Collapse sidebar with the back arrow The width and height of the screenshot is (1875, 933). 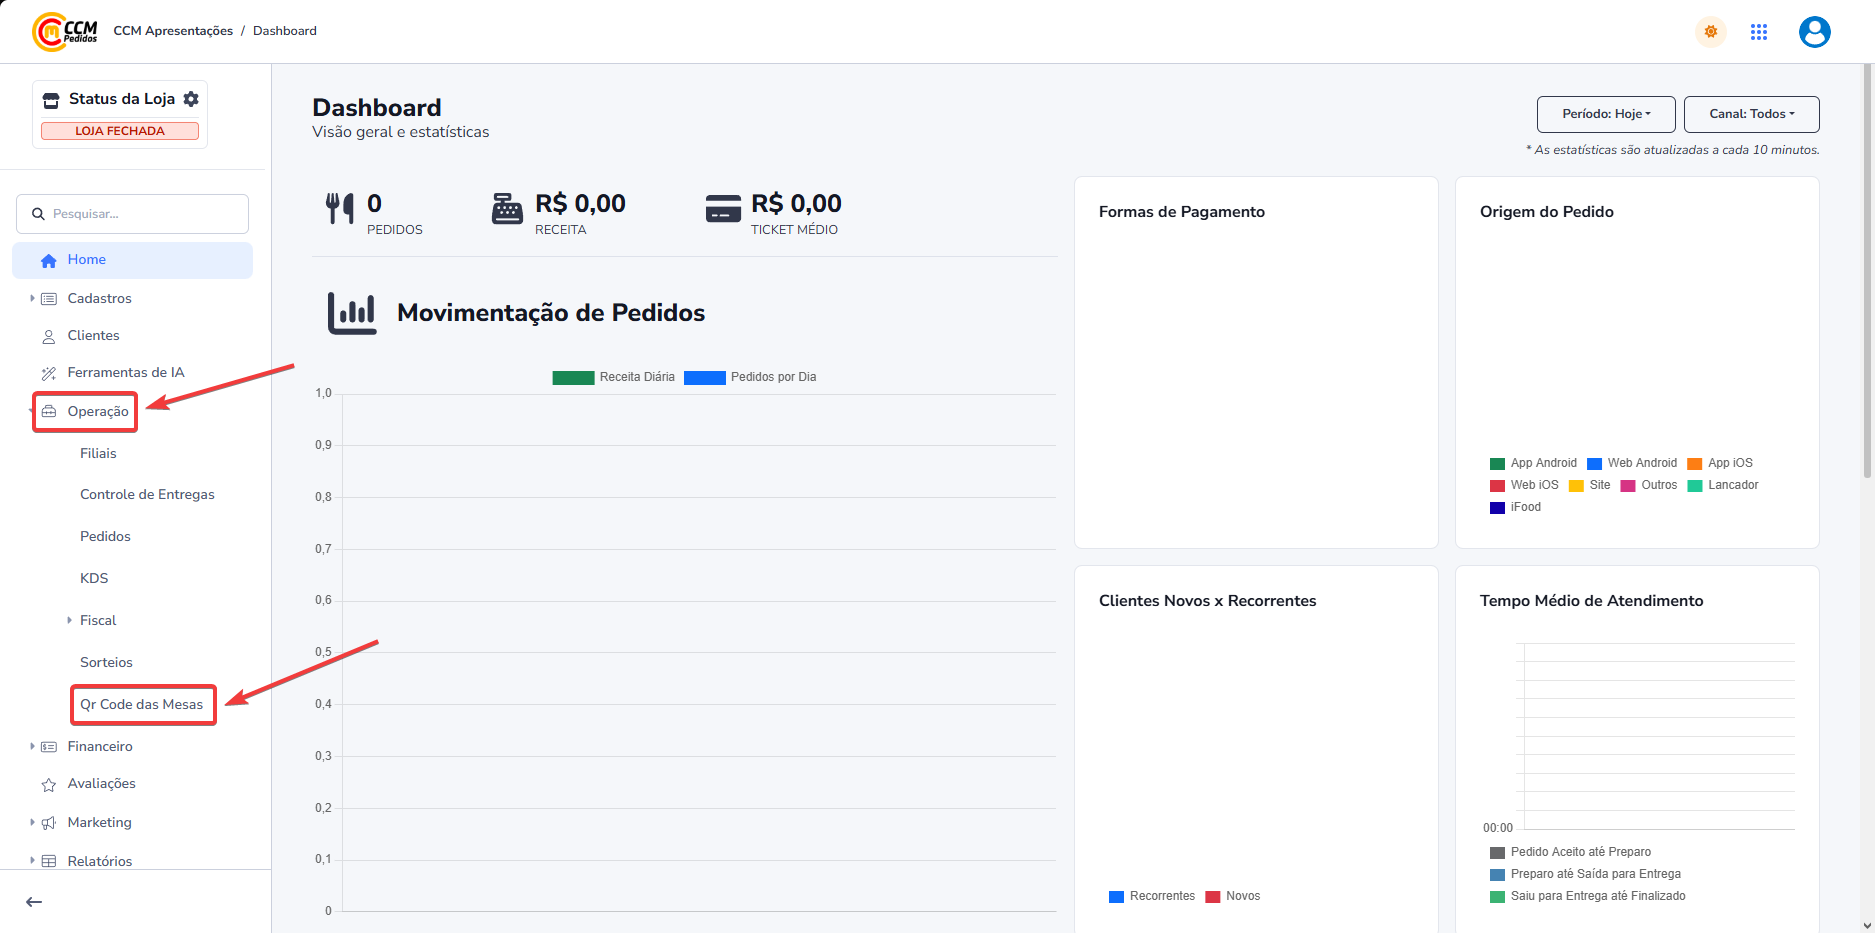(x=34, y=902)
